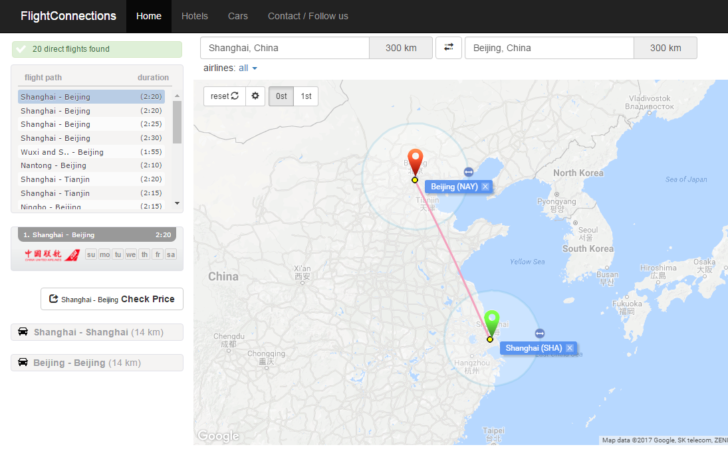Toggle the th day box
The width and height of the screenshot is (728, 459).
coord(144,254)
